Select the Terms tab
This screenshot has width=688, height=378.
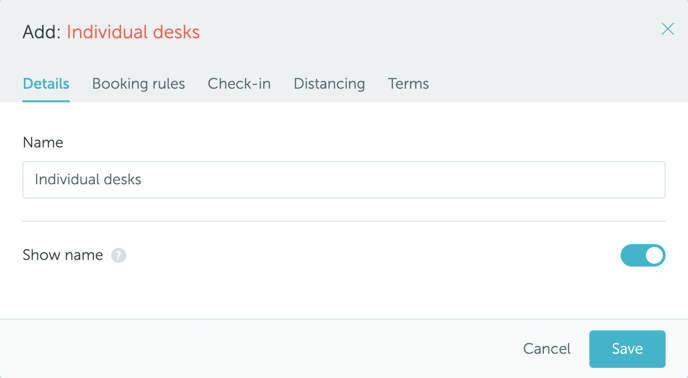click(x=408, y=83)
